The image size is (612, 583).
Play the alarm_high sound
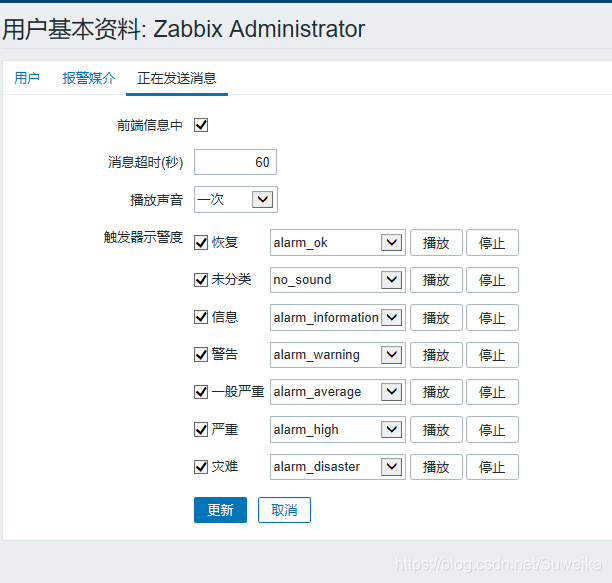(x=436, y=430)
